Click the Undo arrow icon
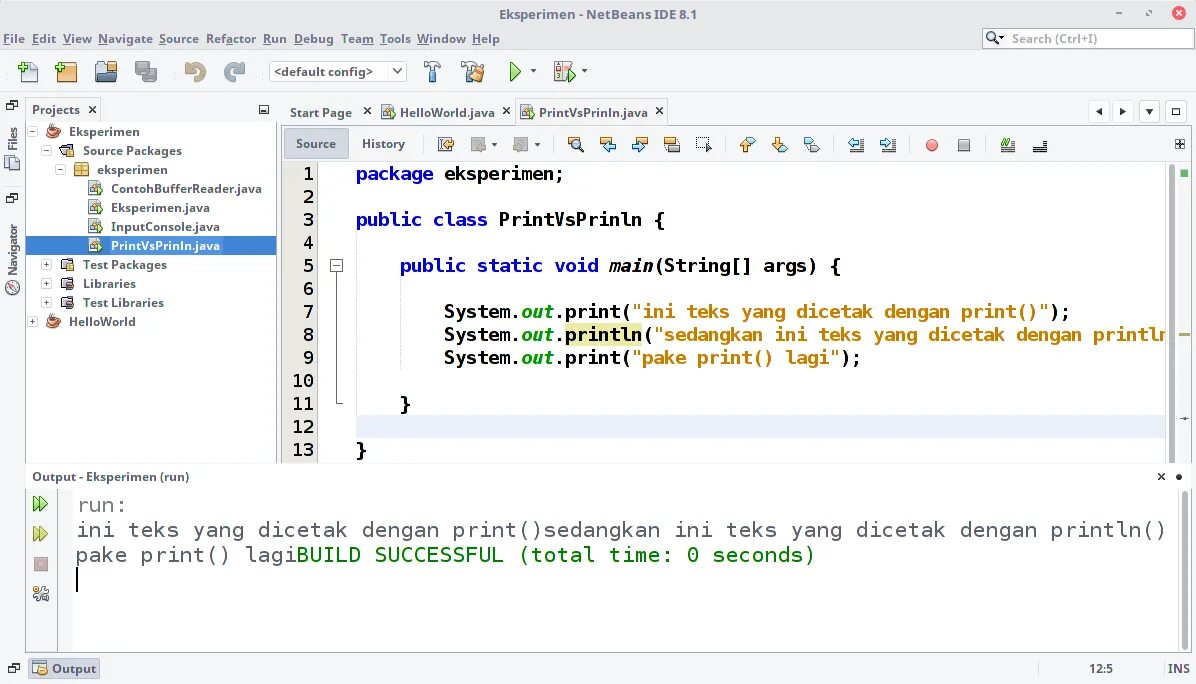1196x684 pixels. pyautogui.click(x=195, y=72)
